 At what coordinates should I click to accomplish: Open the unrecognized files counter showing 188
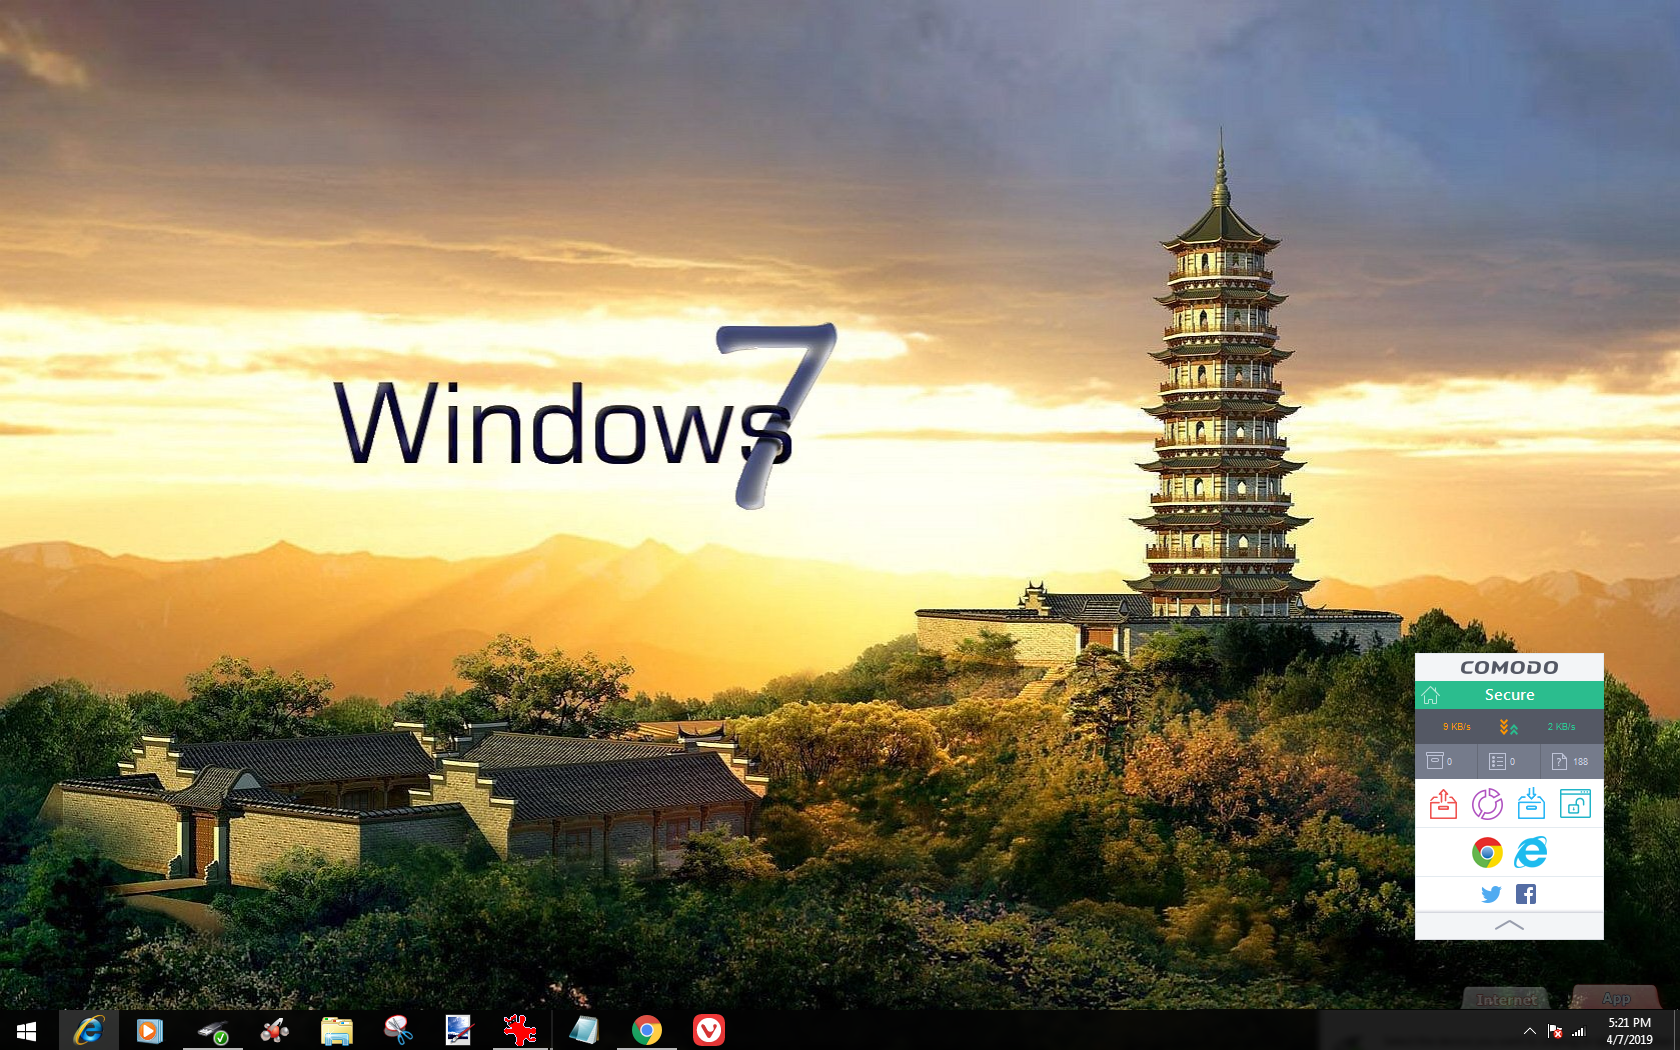pos(1570,761)
